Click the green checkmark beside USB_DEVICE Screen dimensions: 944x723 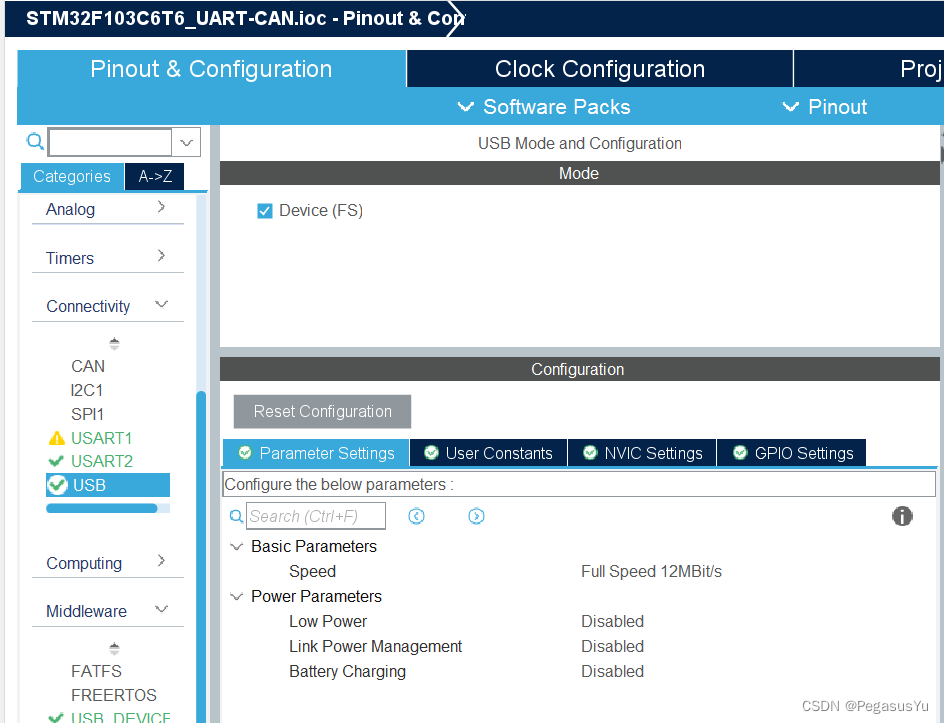(x=56, y=717)
